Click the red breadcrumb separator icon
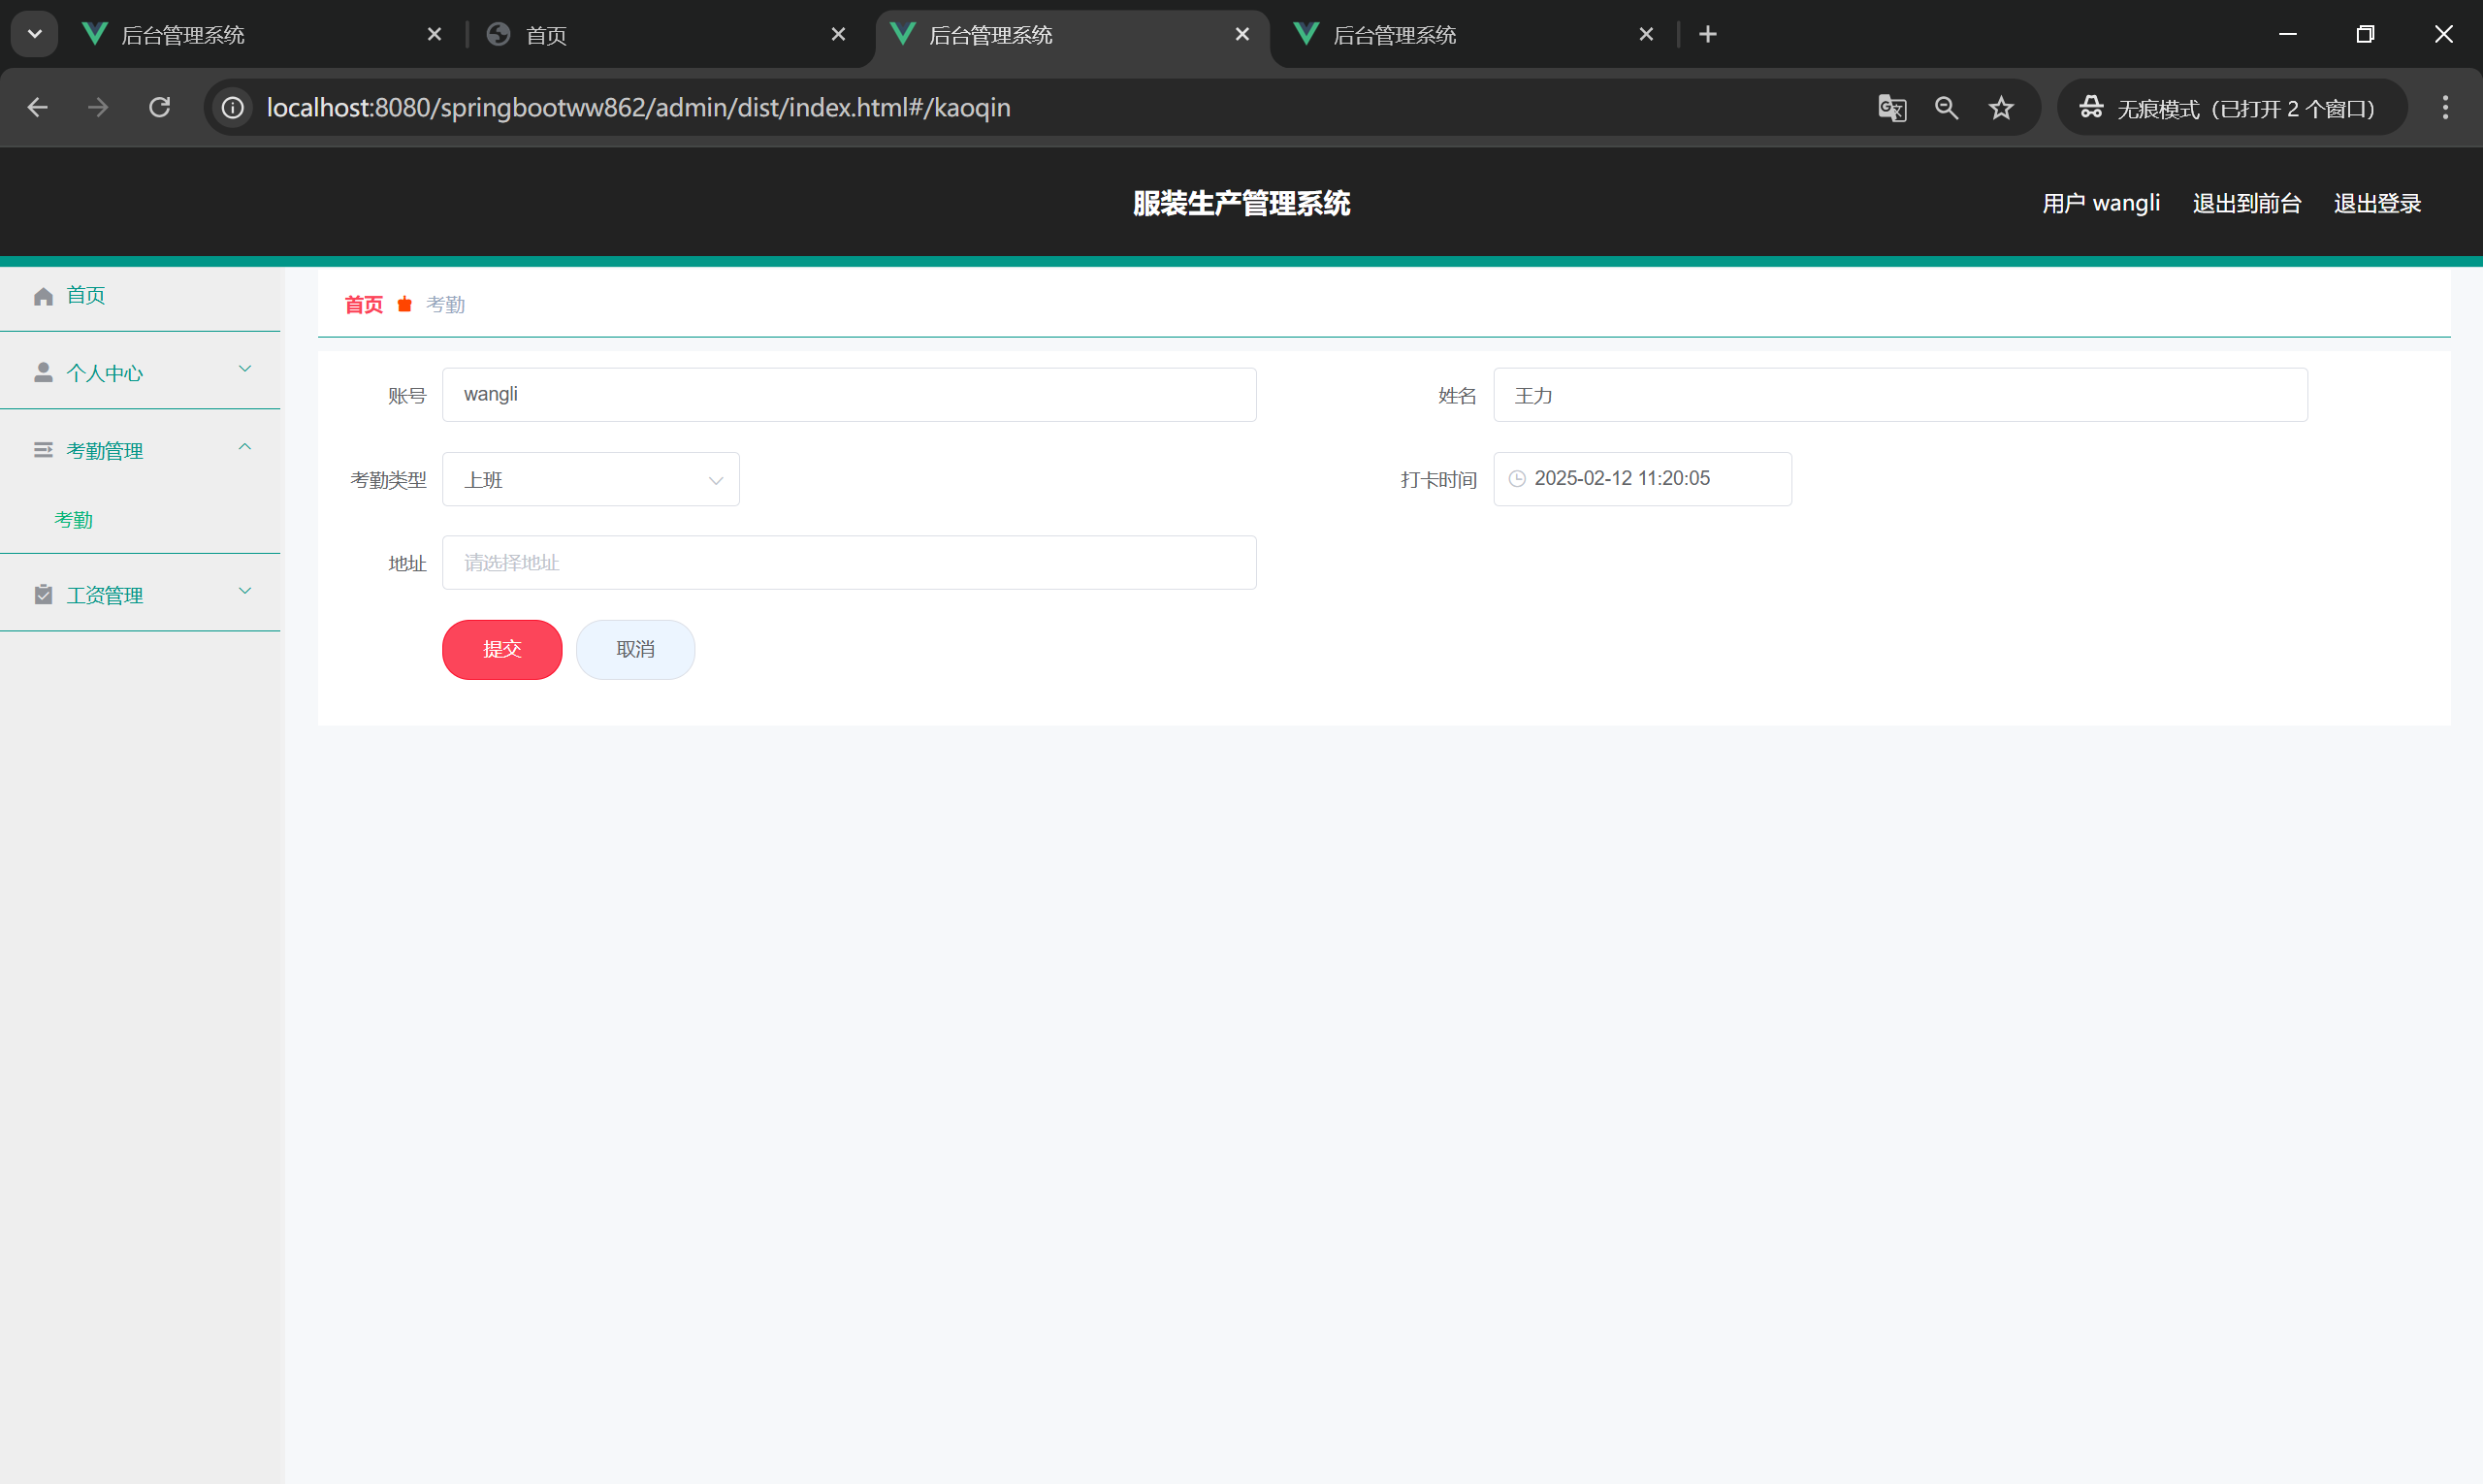2483x1484 pixels. (405, 304)
